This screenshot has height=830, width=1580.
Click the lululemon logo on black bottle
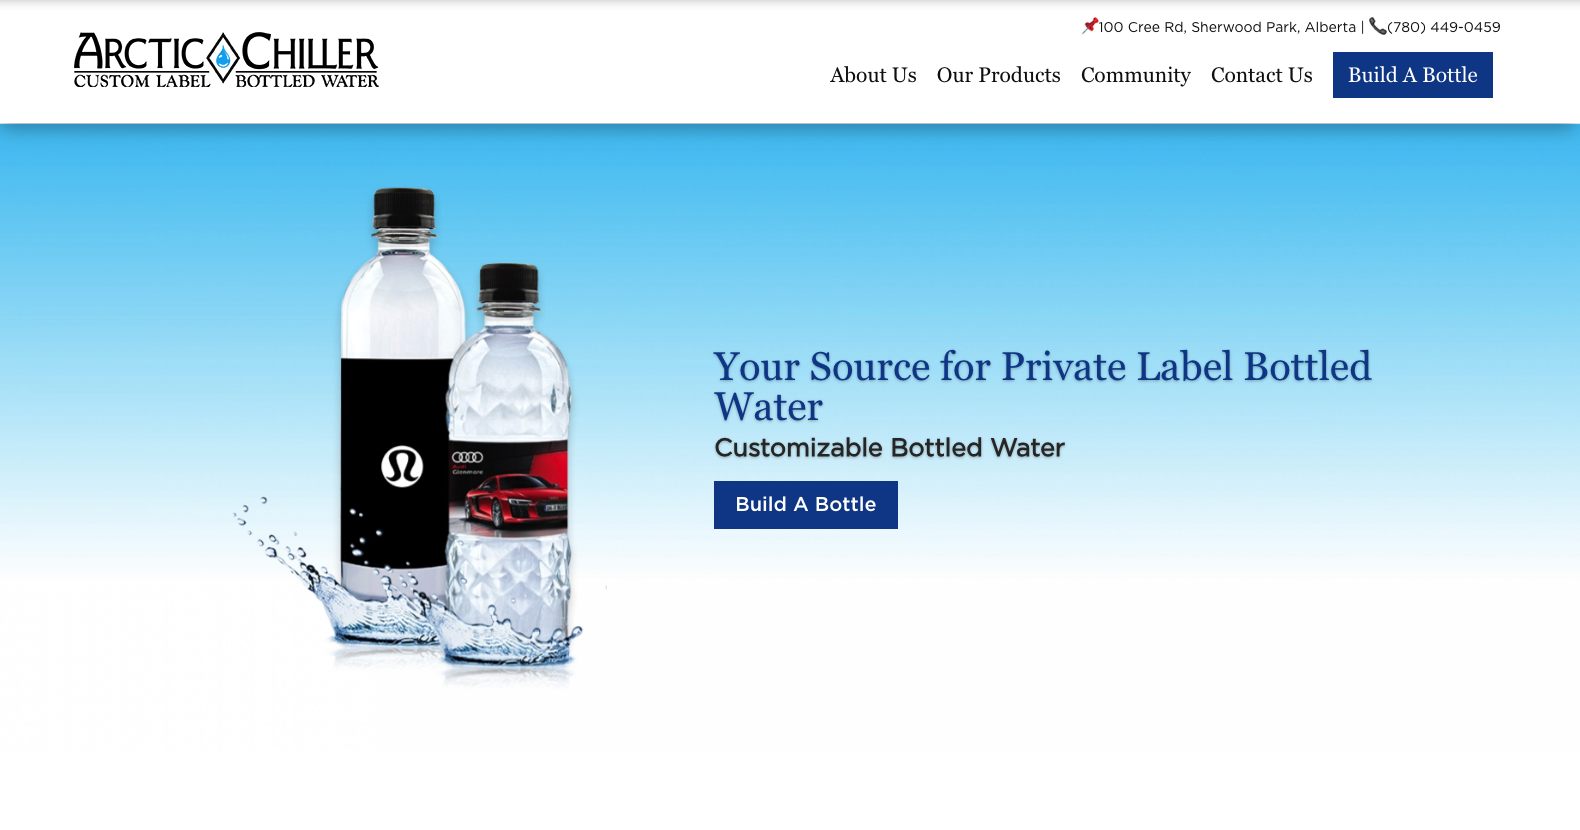pyautogui.click(x=402, y=467)
